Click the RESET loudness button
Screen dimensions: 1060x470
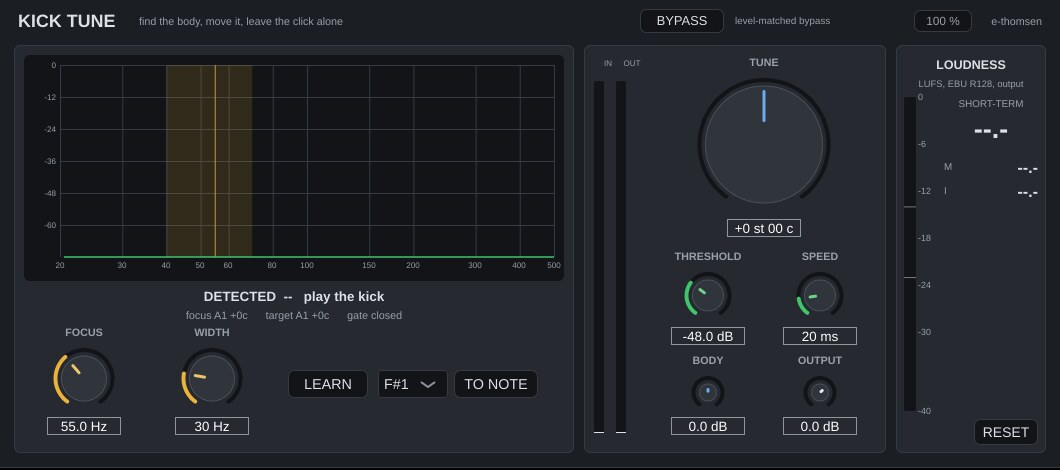pos(1005,432)
